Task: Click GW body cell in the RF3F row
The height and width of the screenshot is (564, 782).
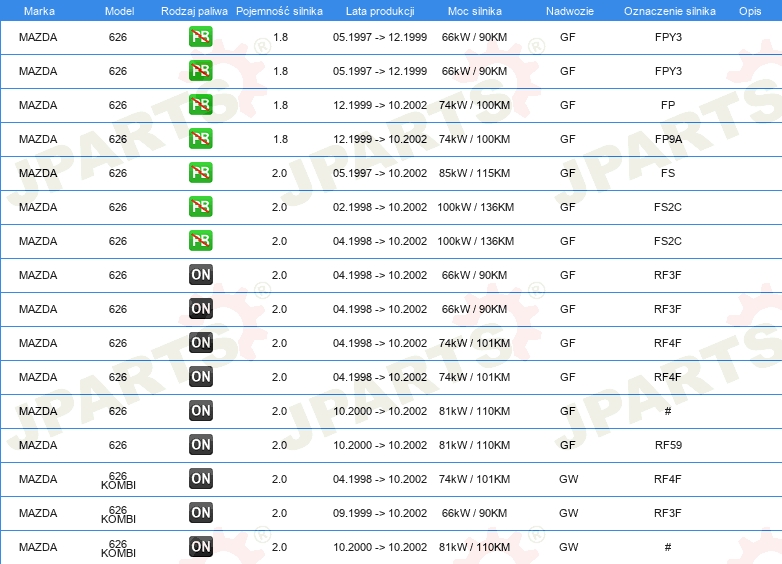Action: point(569,513)
